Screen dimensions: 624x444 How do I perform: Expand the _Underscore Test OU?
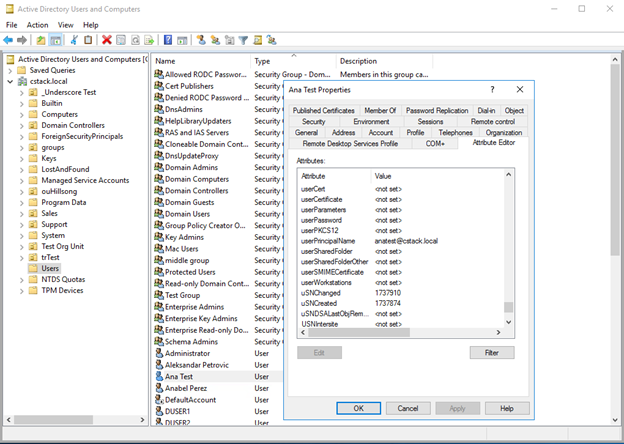pos(22,93)
